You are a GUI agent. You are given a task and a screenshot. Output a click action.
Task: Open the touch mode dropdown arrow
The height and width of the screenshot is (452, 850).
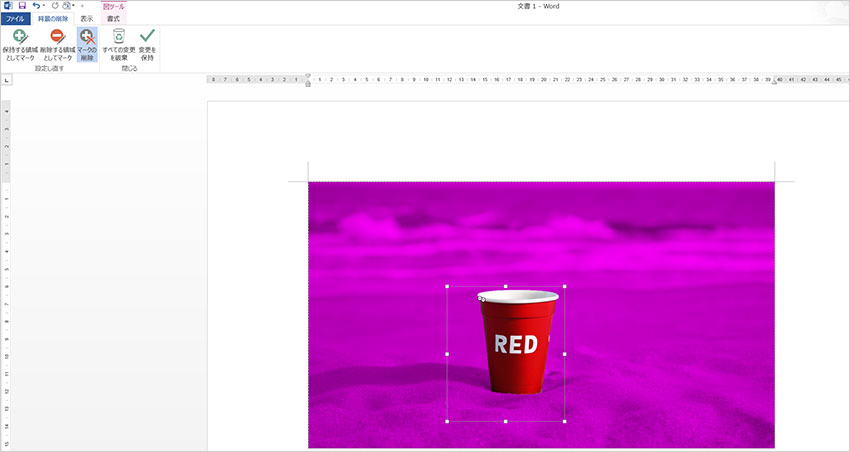coord(73,6)
